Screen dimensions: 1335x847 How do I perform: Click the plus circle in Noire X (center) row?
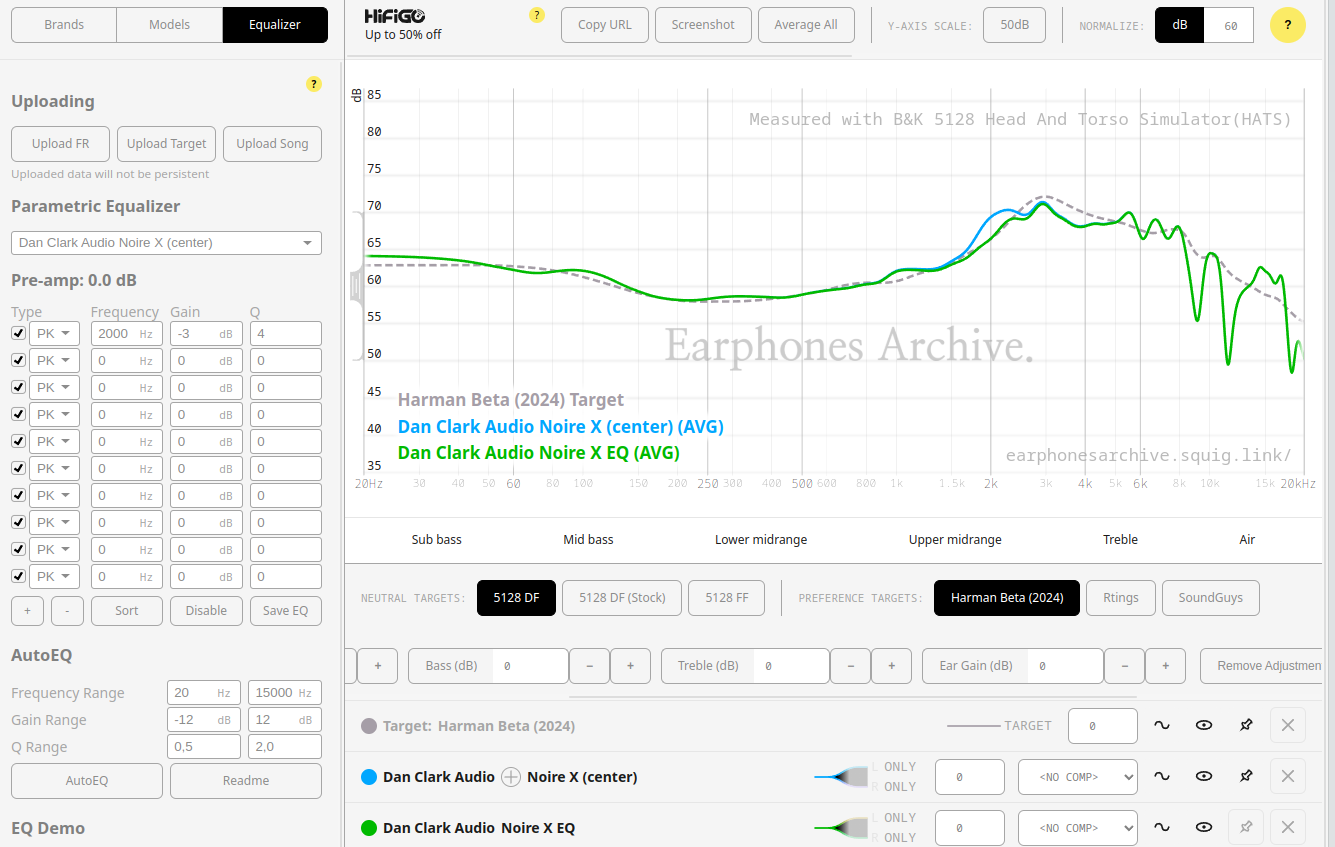511,777
